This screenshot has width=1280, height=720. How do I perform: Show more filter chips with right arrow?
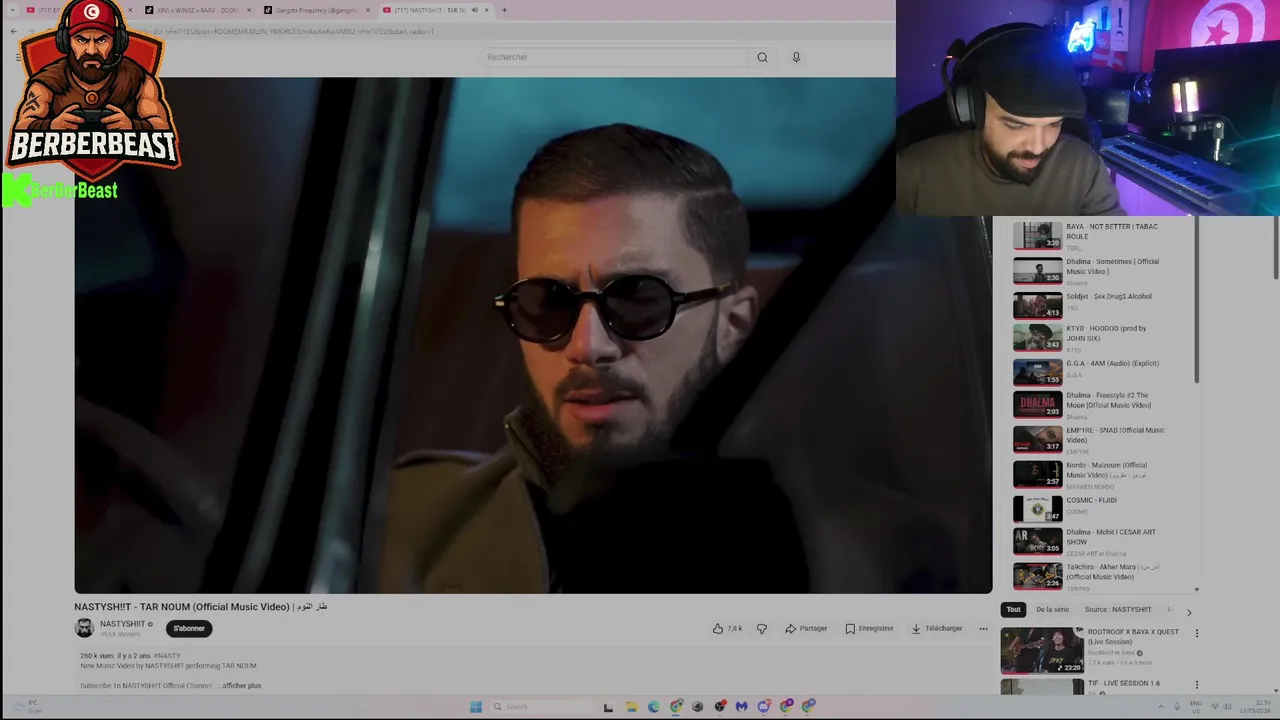click(x=1189, y=611)
